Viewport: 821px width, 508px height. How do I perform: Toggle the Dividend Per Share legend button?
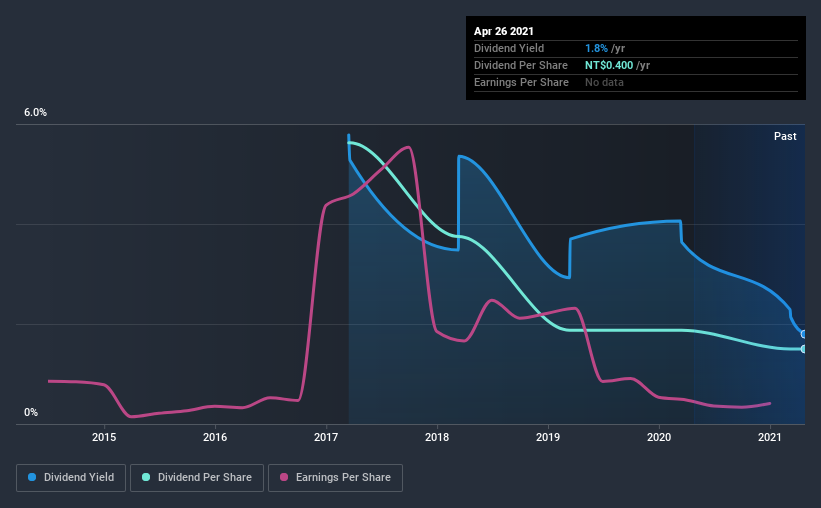click(x=197, y=478)
